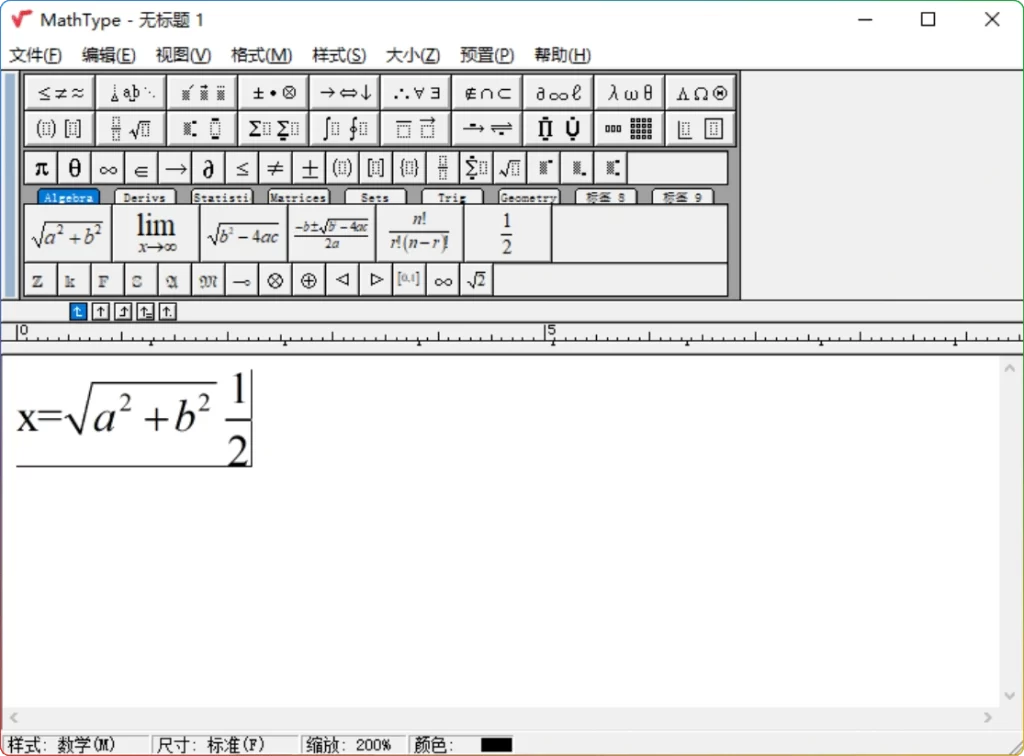Image resolution: width=1024 pixels, height=756 pixels.
Task: Open the Greek letters λωθ palette
Action: [x=629, y=92]
